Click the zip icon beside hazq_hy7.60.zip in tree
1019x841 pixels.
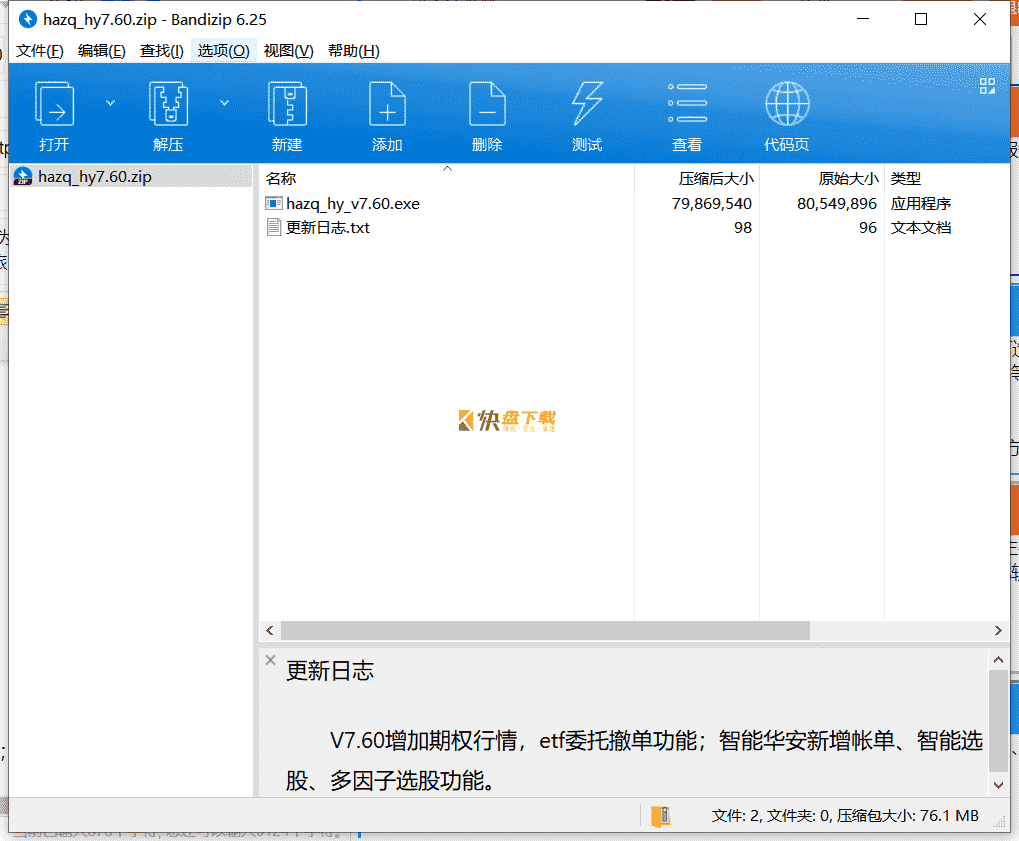click(x=23, y=176)
